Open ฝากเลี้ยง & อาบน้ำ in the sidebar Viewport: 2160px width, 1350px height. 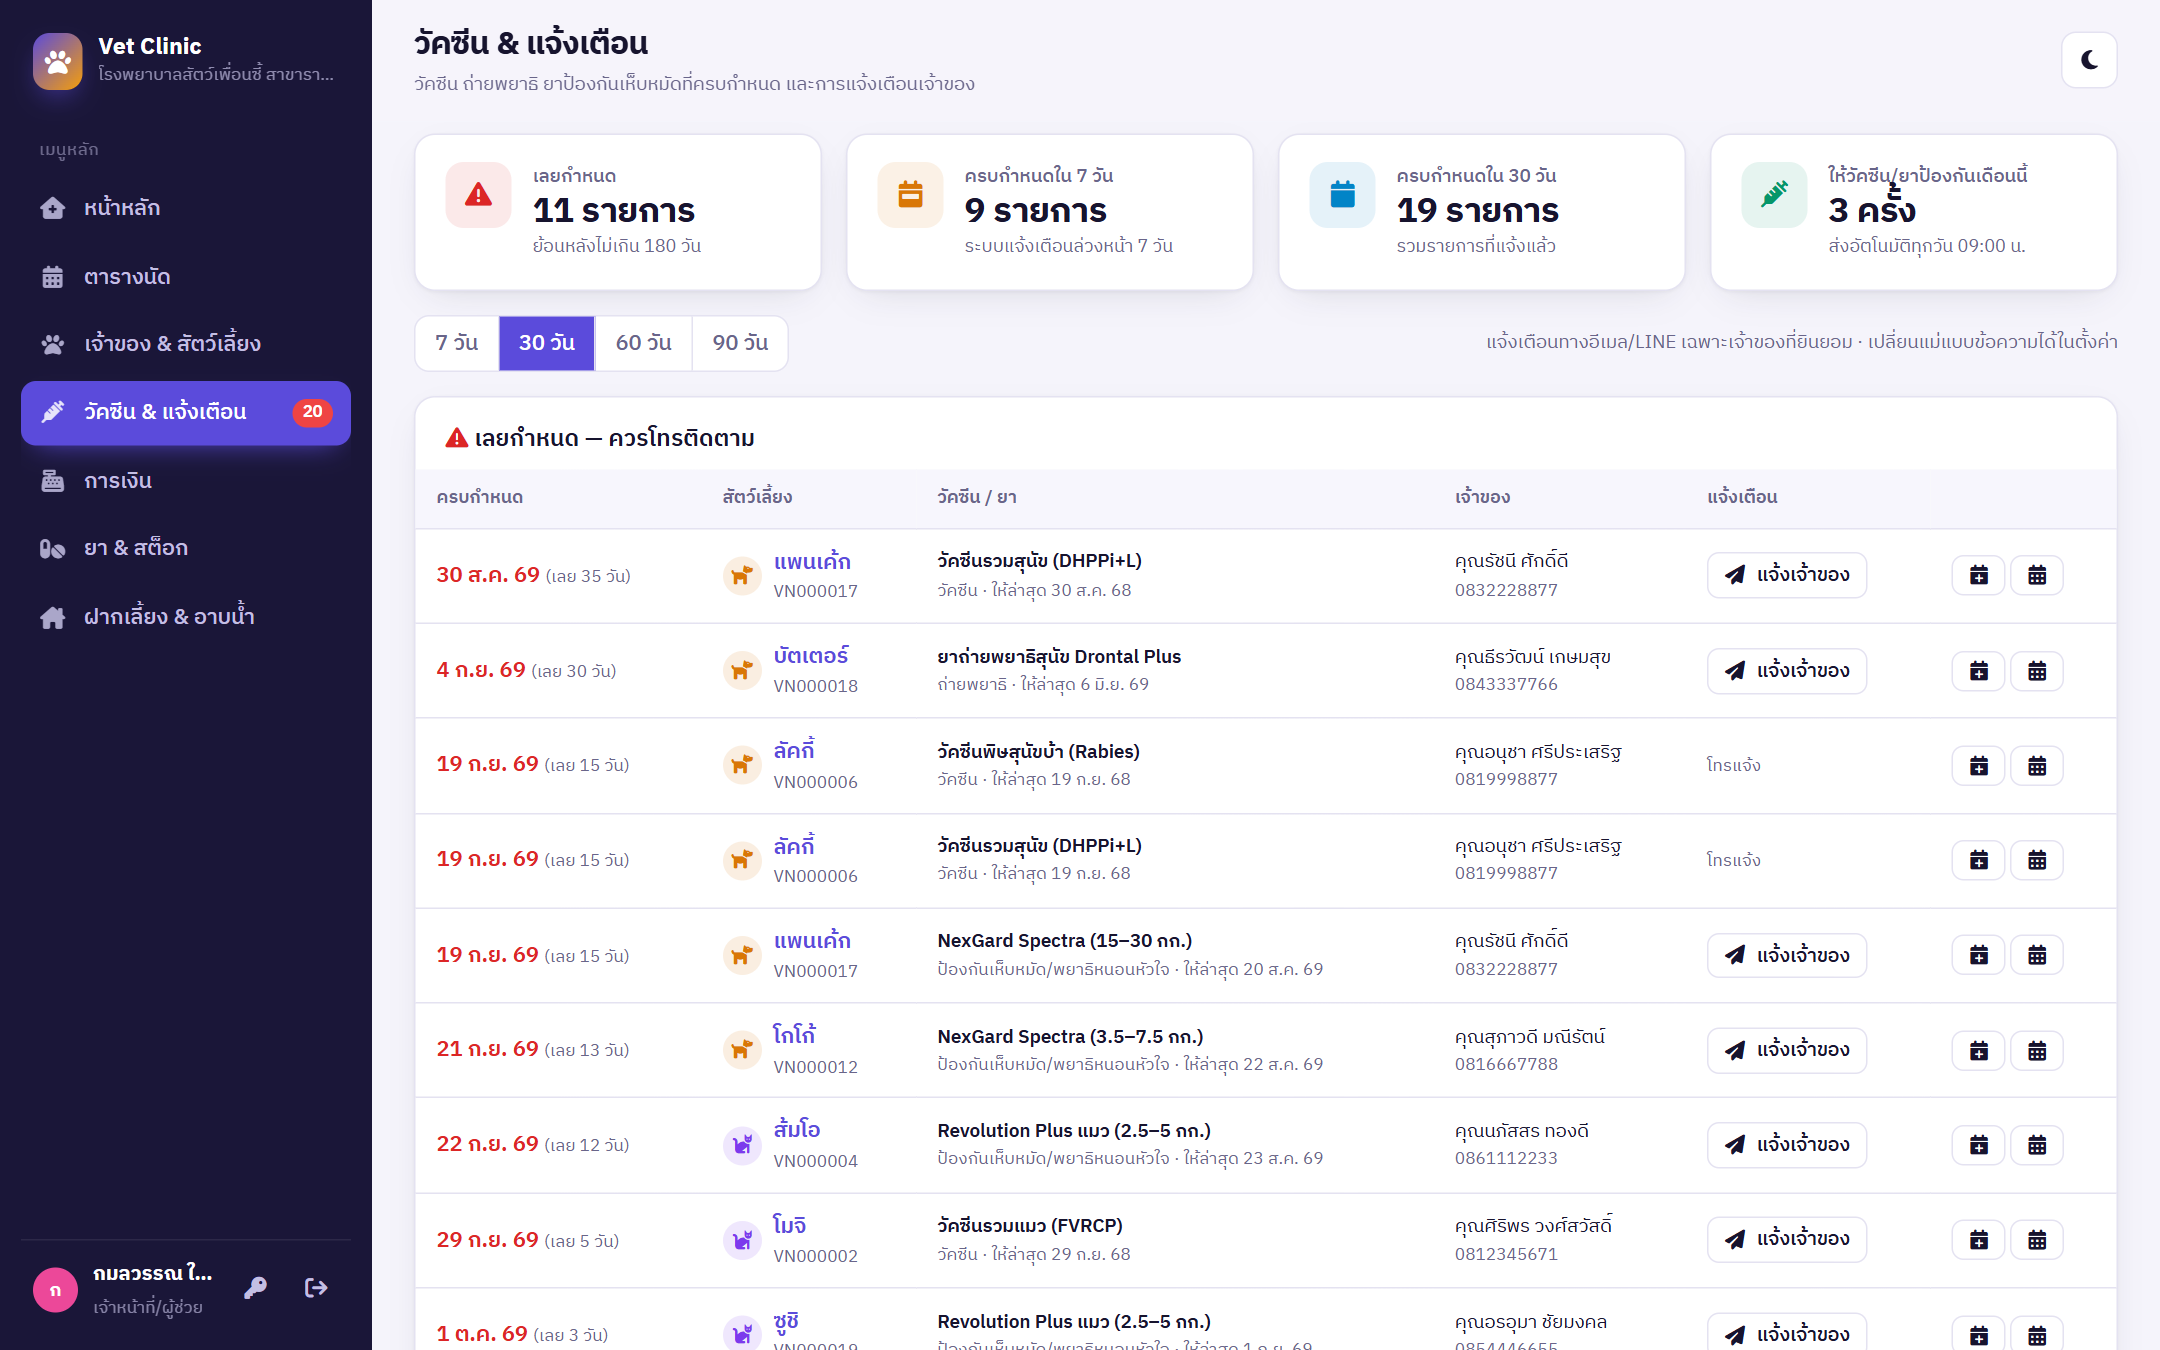[186, 616]
